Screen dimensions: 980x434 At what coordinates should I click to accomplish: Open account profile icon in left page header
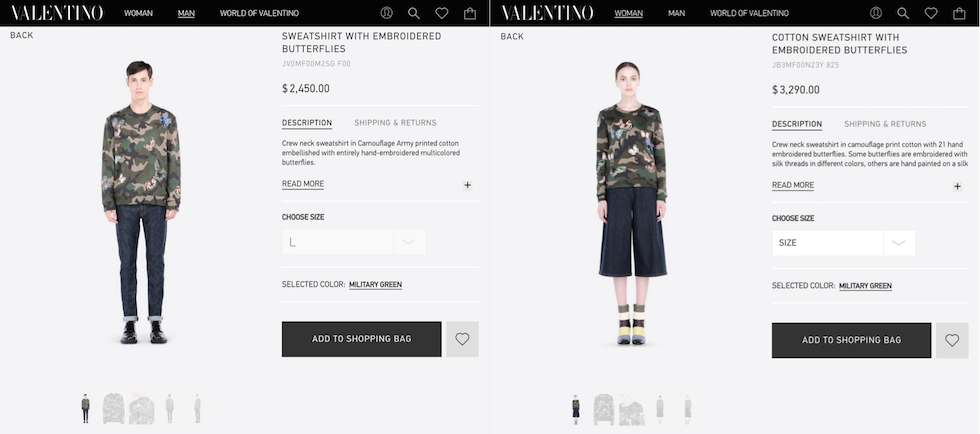coord(386,13)
